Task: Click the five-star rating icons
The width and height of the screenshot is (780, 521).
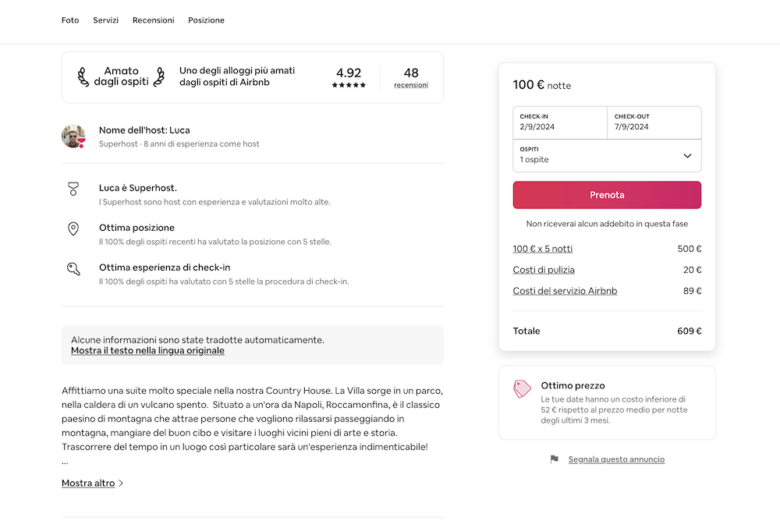Action: pos(349,85)
